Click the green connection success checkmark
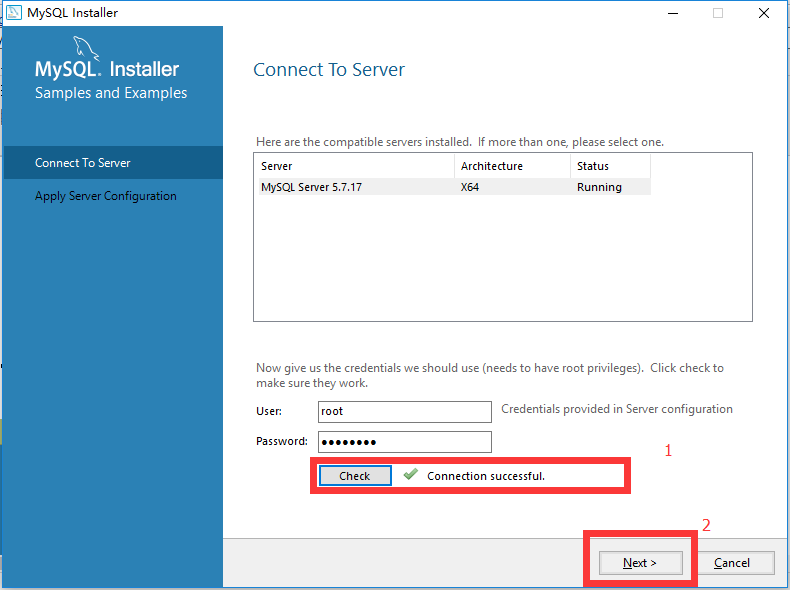The width and height of the screenshot is (790, 590). tap(411, 474)
